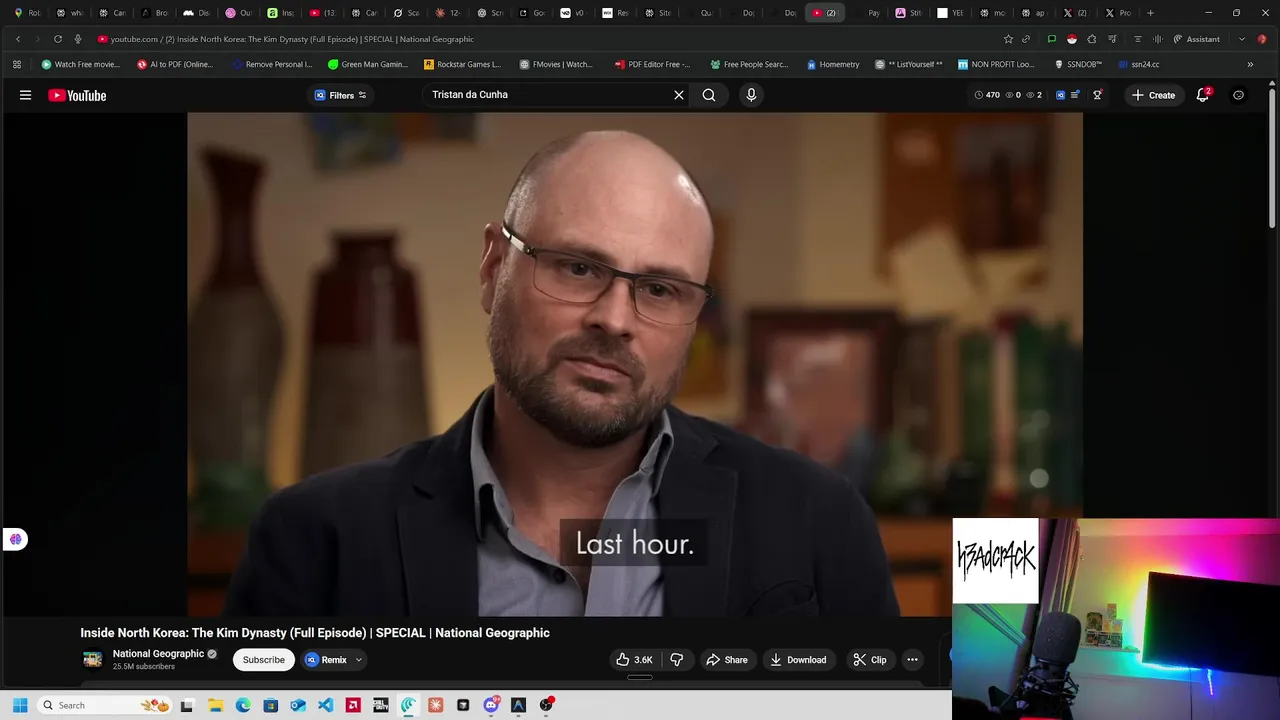Open a new browser tab
1280x720 pixels.
(x=1150, y=13)
